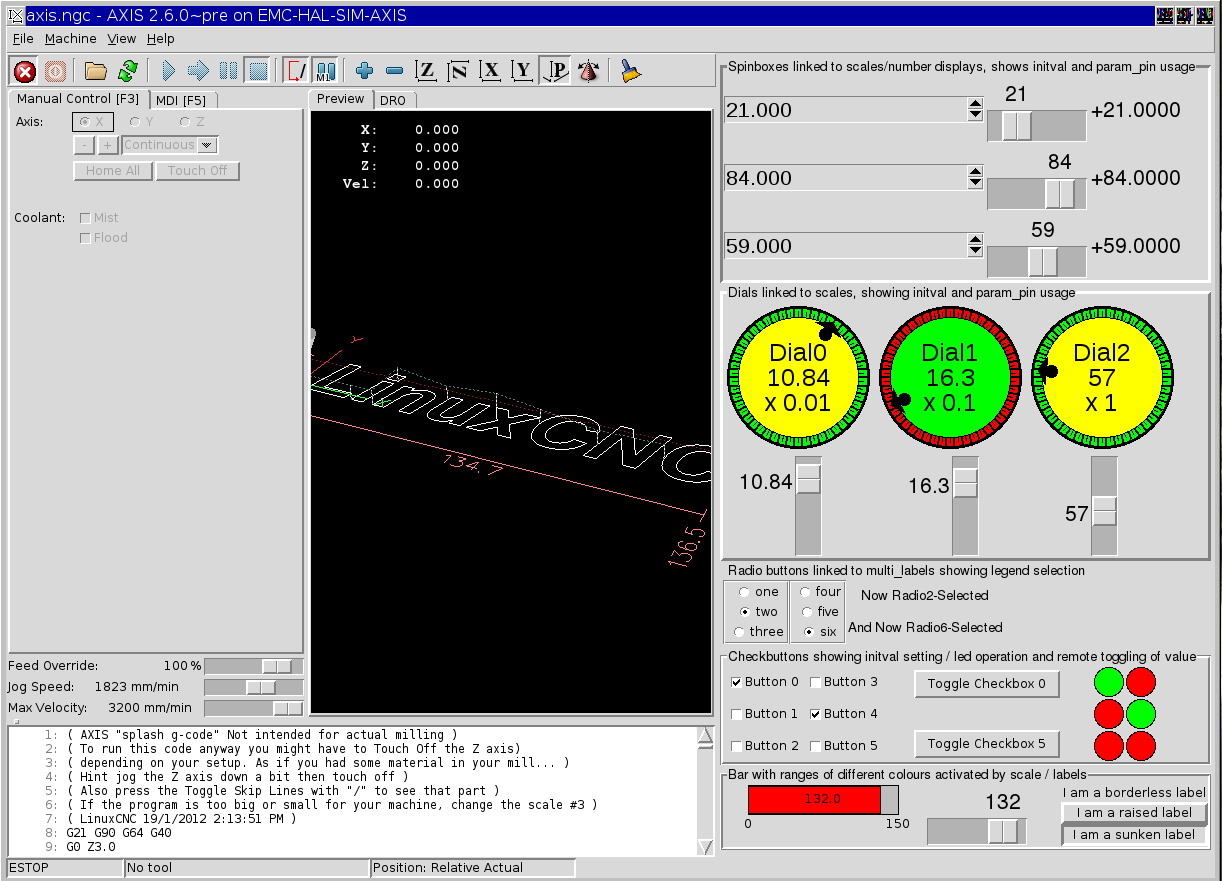Viewport: 1222px width, 881px height.
Task: Open a G-code file with folder icon
Action: 96,71
